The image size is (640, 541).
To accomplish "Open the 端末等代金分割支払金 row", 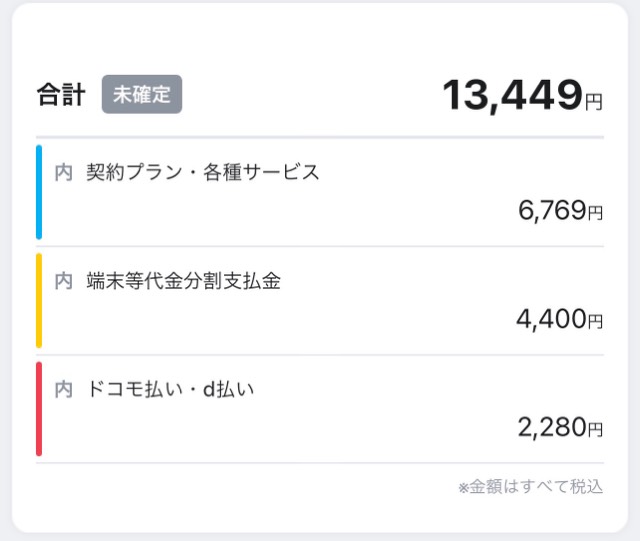I will pos(320,301).
